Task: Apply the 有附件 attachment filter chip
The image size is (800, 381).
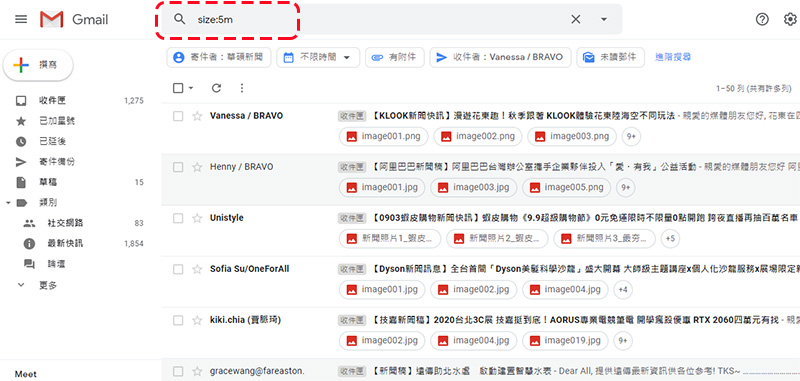Action: pyautogui.click(x=394, y=58)
